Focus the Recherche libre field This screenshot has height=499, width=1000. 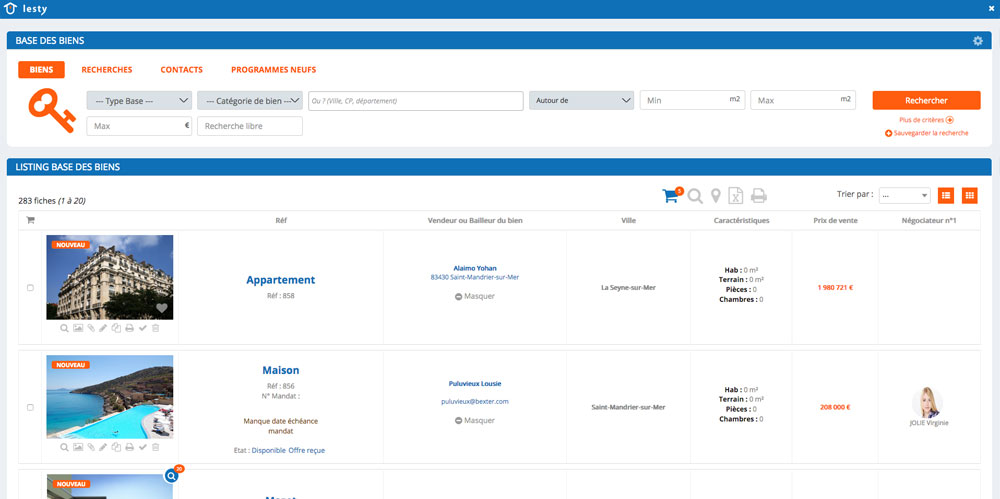249,126
